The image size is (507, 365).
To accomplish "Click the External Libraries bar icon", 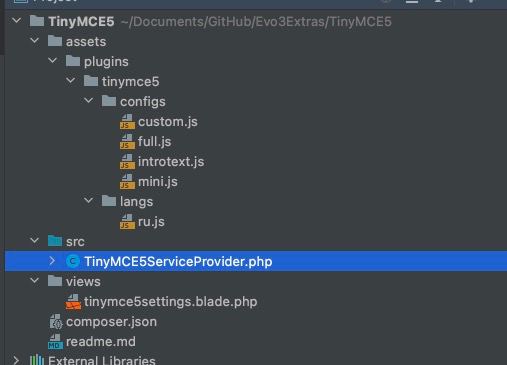I will [37, 360].
